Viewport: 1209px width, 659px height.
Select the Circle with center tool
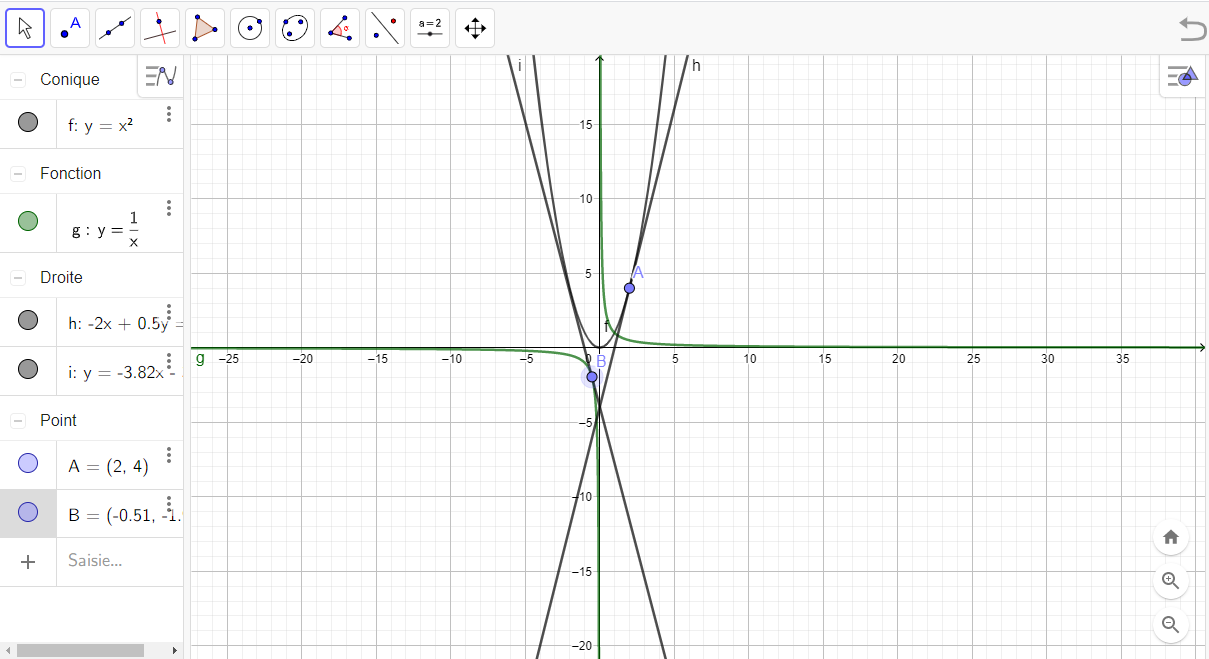pos(250,28)
